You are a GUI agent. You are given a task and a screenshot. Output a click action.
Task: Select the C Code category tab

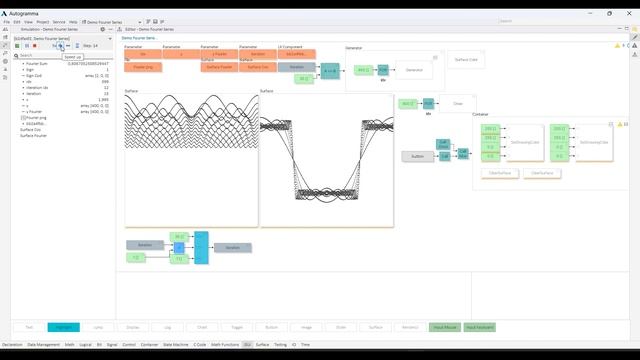[200, 345]
